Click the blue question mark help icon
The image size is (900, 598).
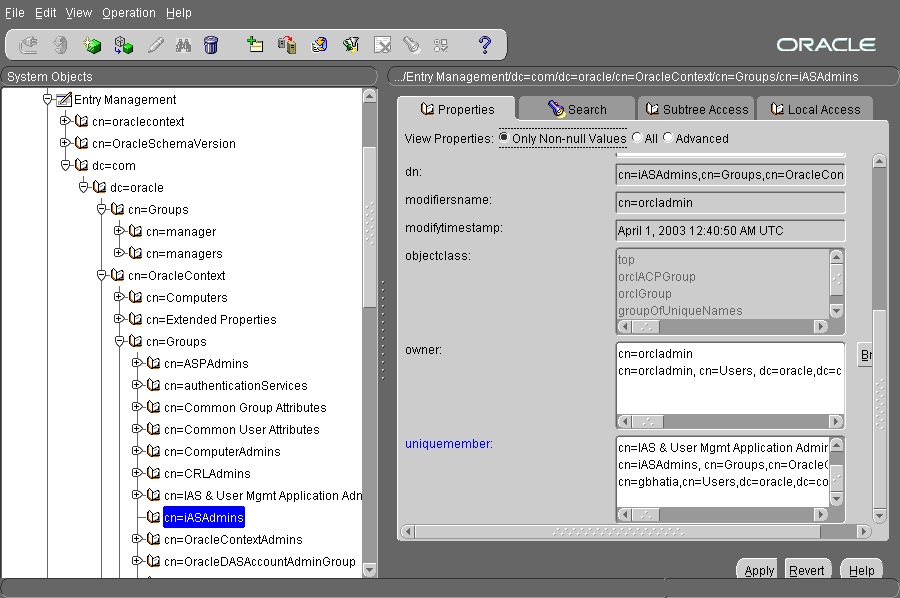pyautogui.click(x=485, y=45)
